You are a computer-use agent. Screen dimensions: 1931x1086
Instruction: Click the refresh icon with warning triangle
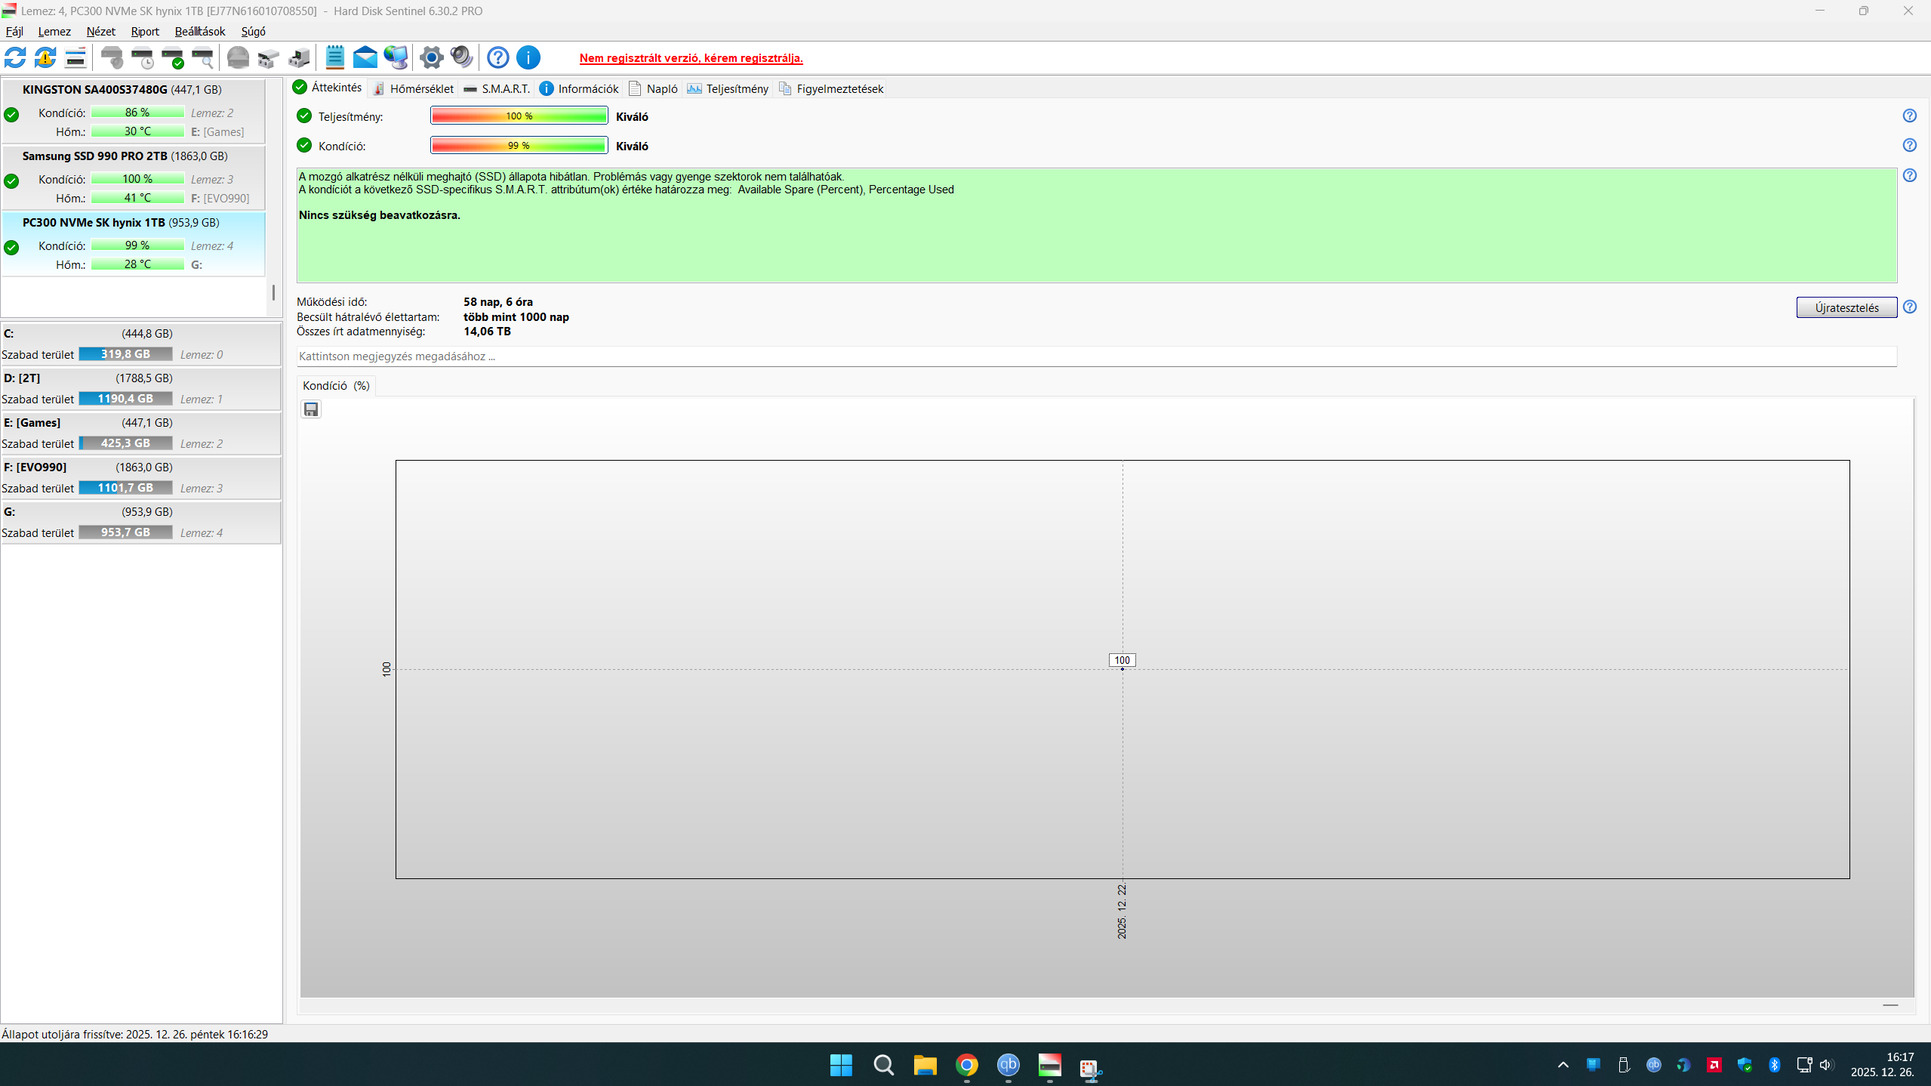point(45,58)
